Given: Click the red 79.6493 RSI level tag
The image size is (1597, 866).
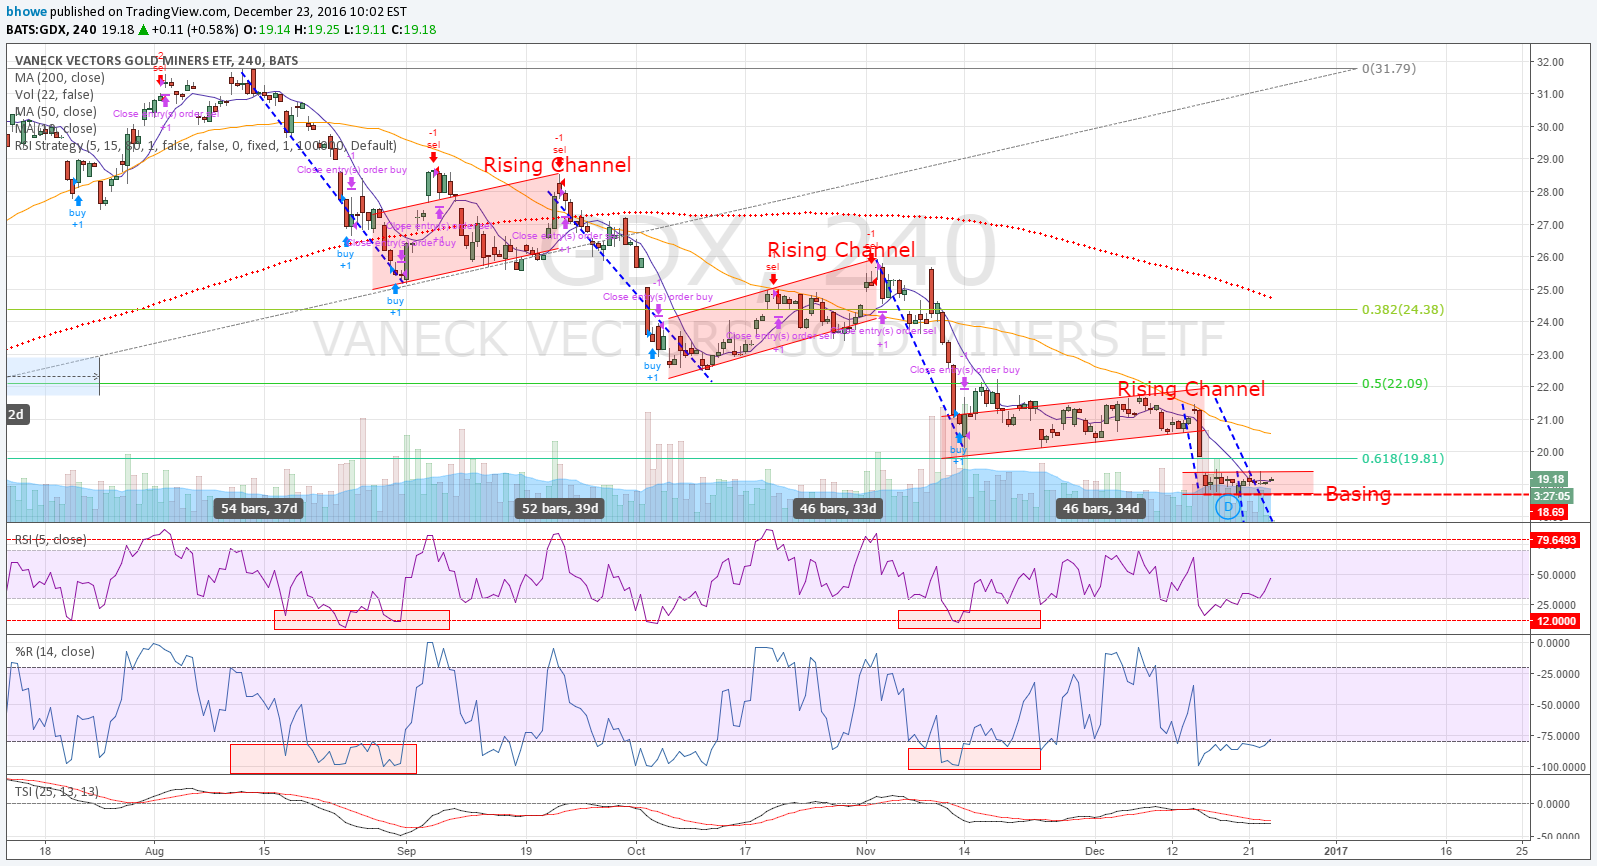Looking at the screenshot, I should click(1556, 540).
